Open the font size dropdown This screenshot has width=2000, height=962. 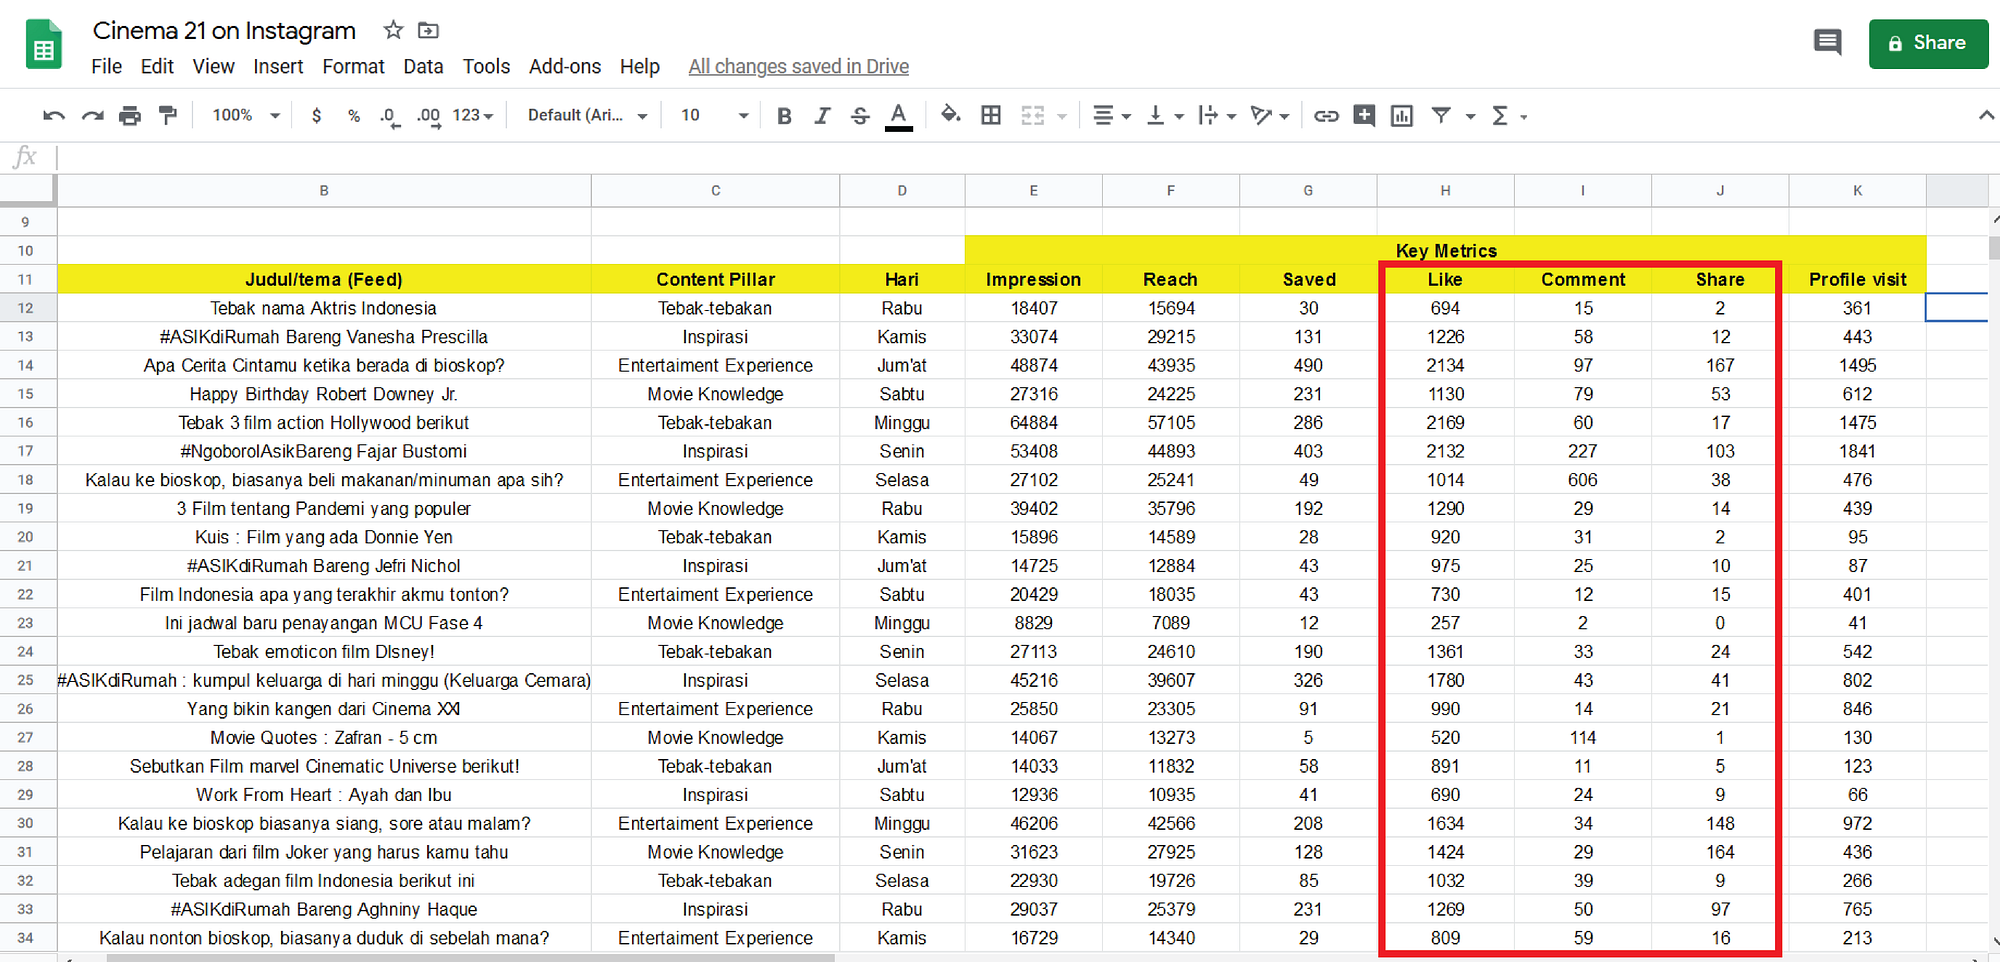pyautogui.click(x=714, y=116)
